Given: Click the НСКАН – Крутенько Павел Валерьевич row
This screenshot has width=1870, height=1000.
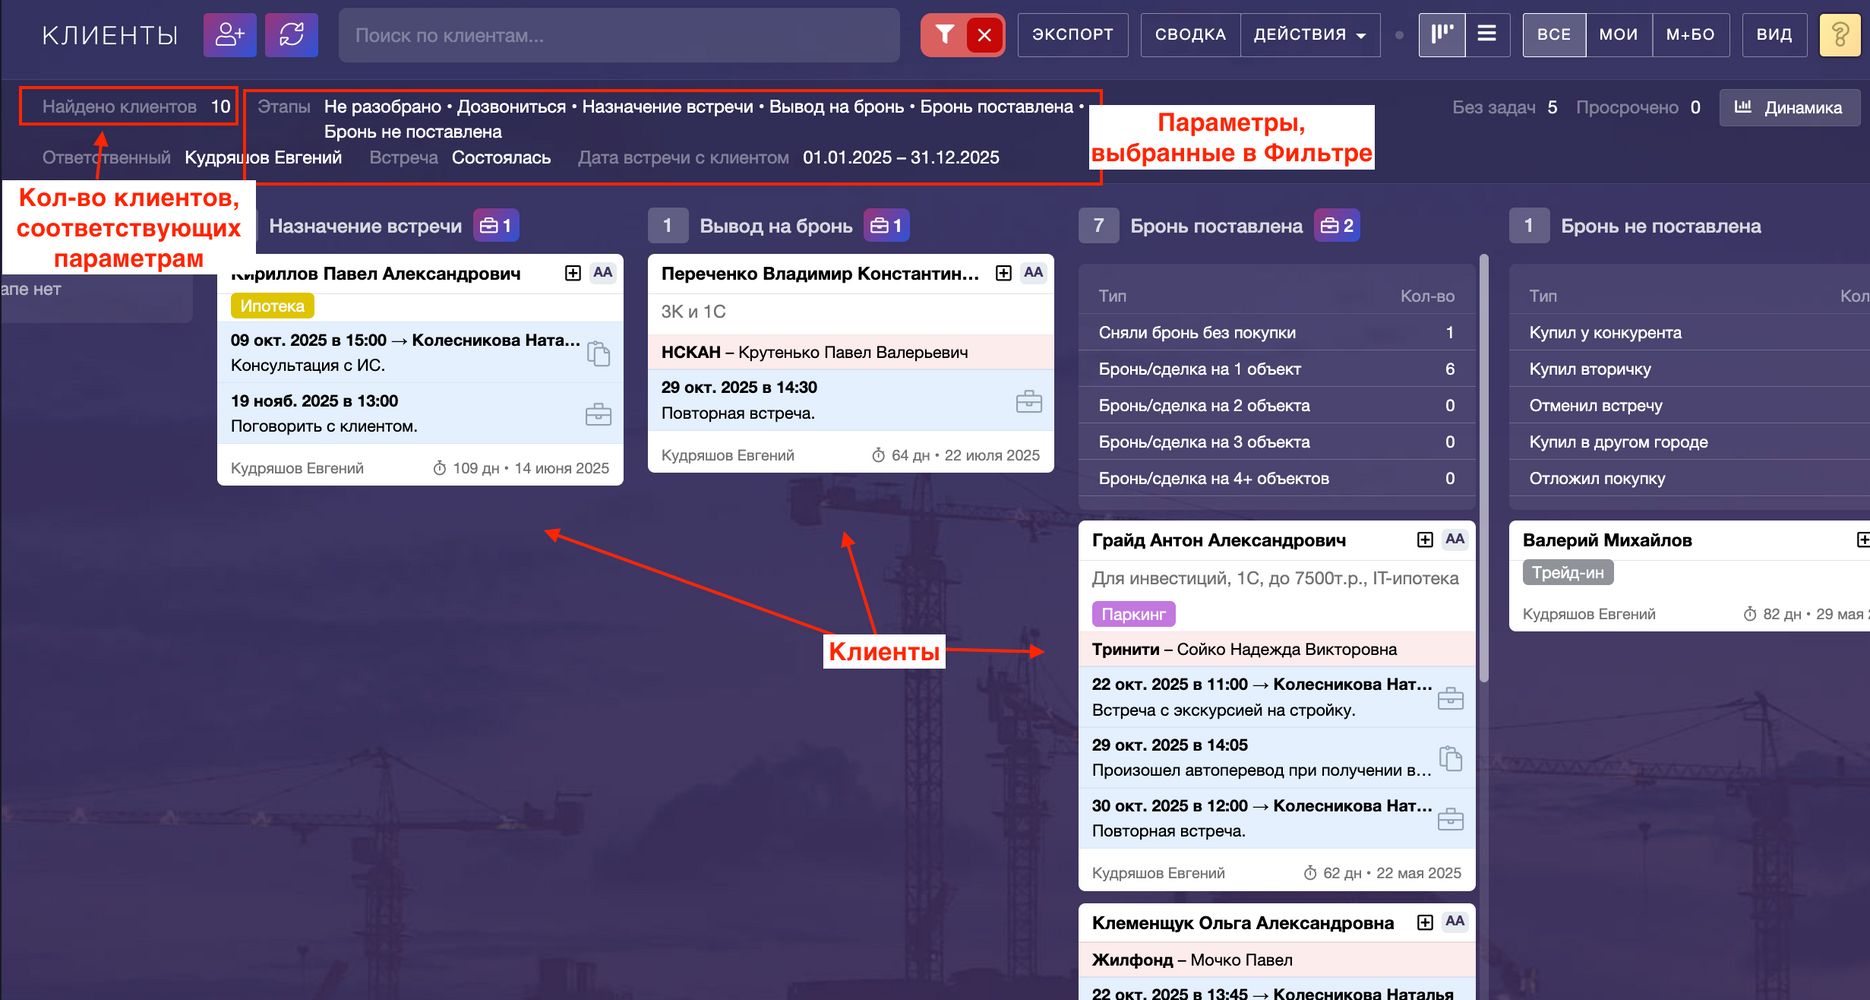Looking at the screenshot, I should (x=851, y=352).
